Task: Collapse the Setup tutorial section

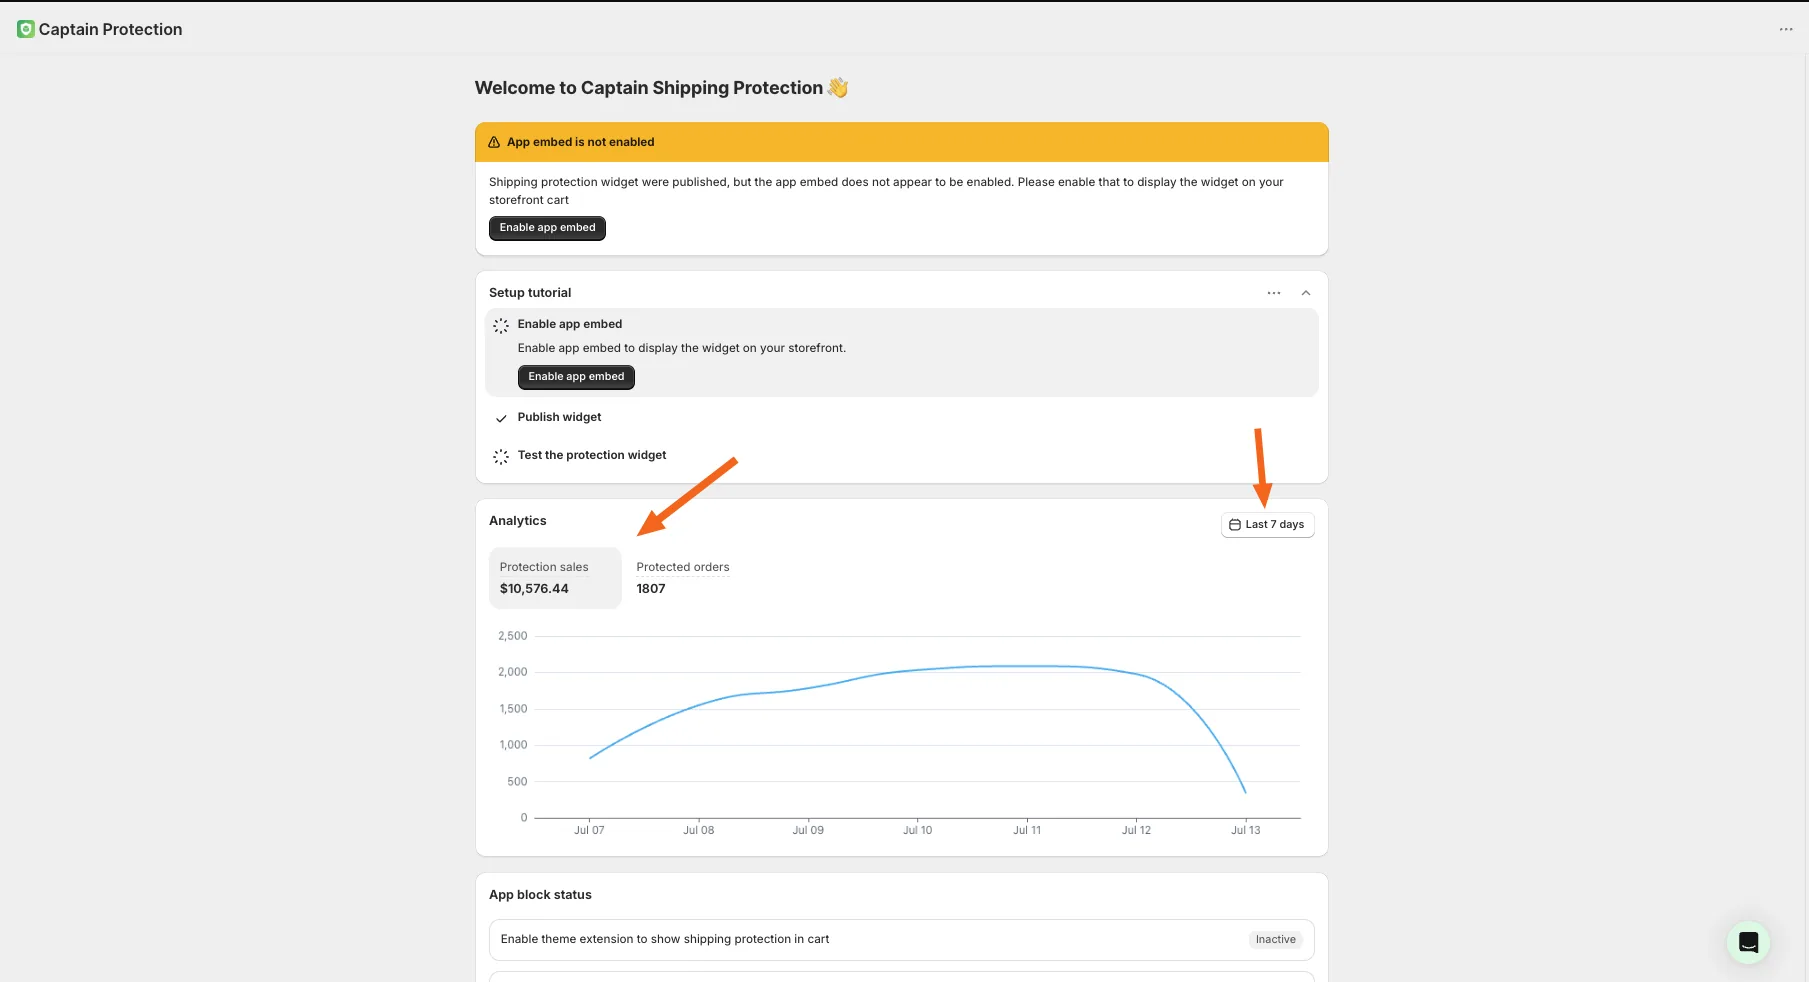Action: 1306,293
